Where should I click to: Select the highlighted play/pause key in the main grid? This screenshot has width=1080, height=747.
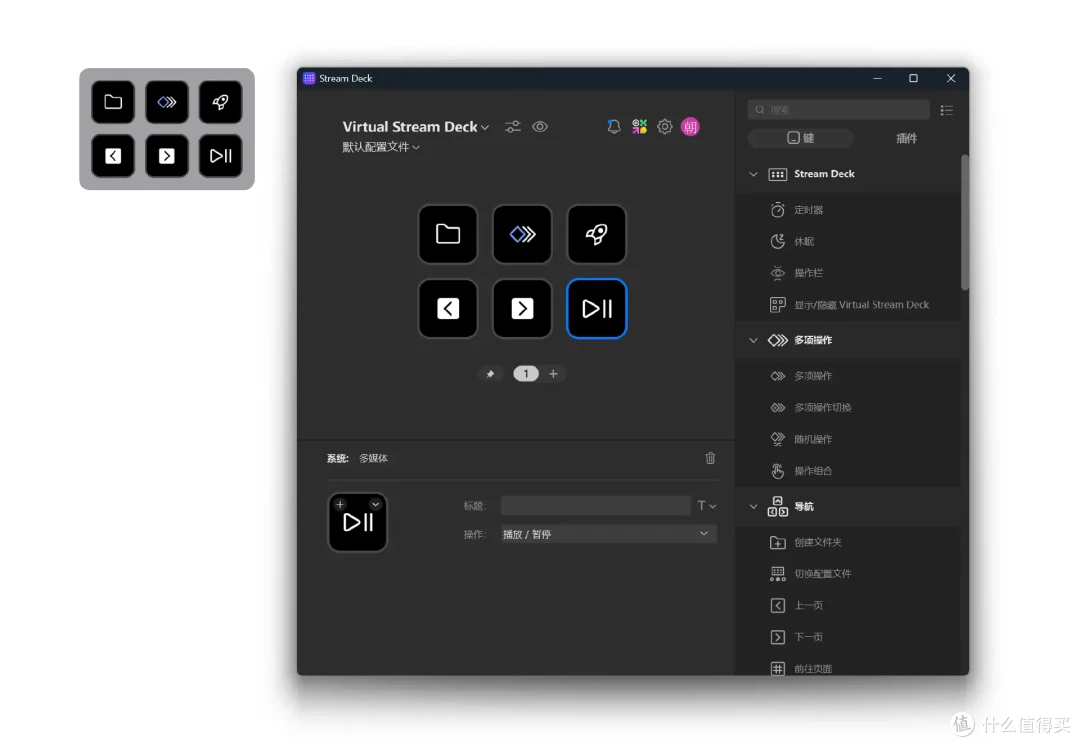(596, 308)
